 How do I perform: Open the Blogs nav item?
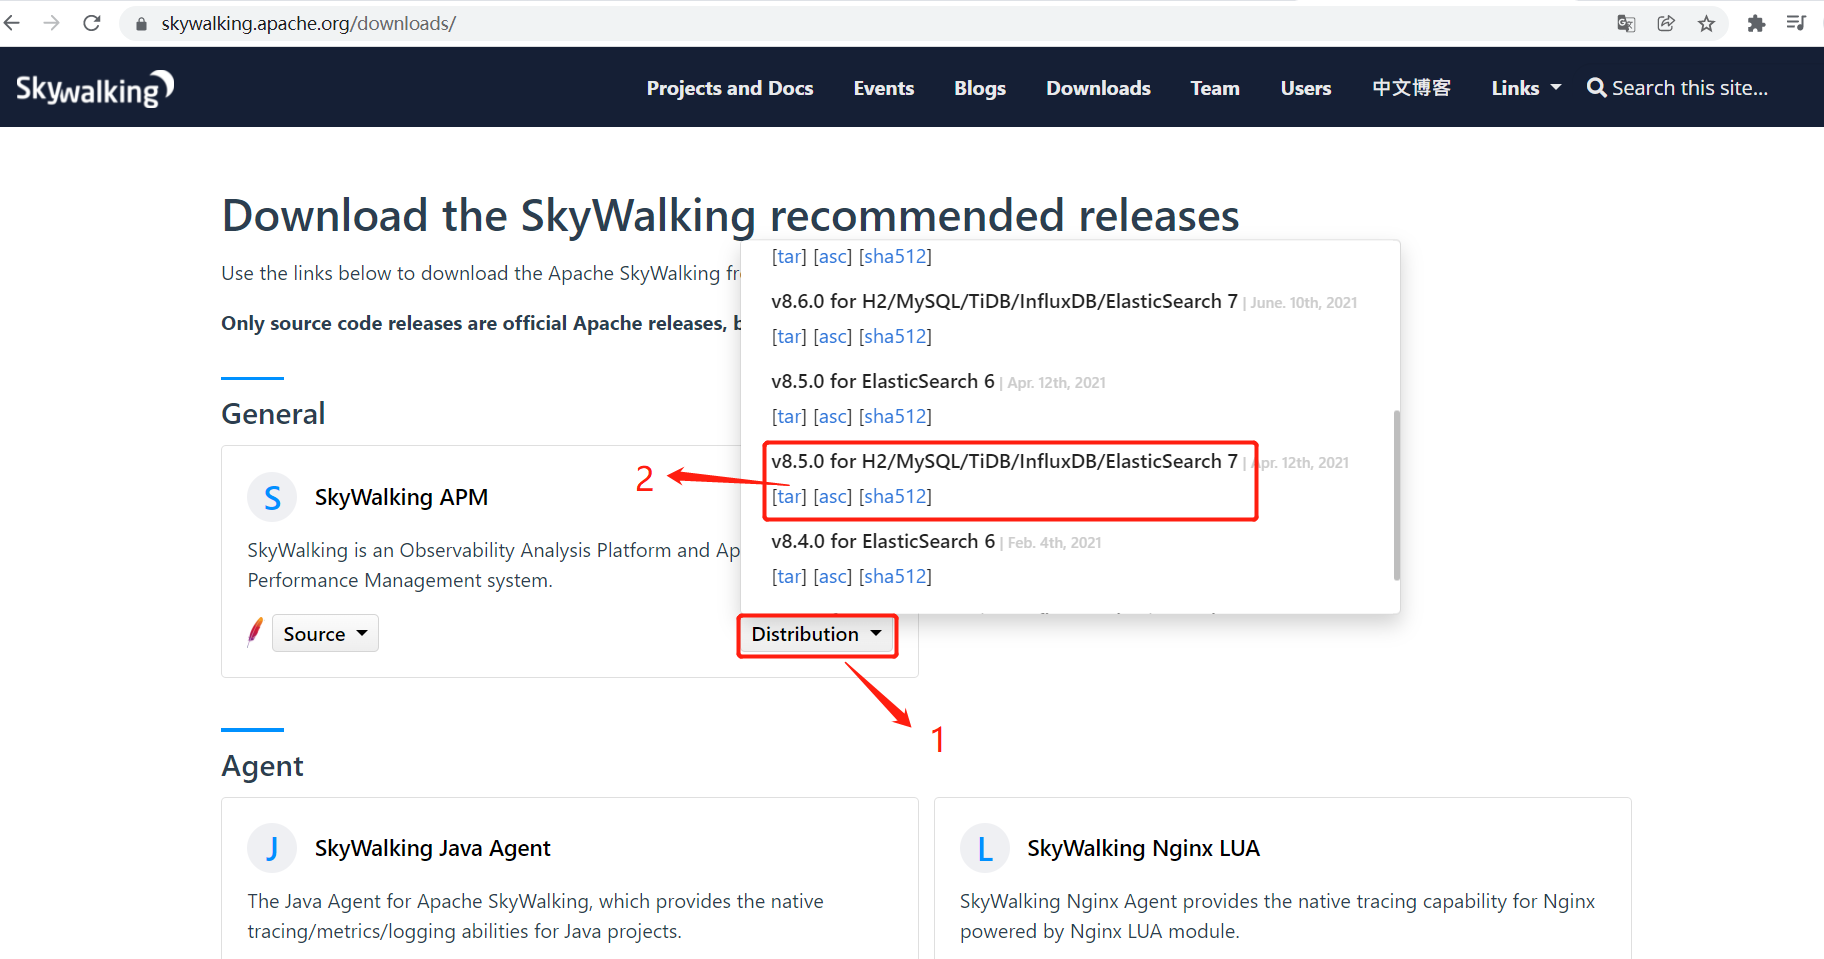pos(980,88)
